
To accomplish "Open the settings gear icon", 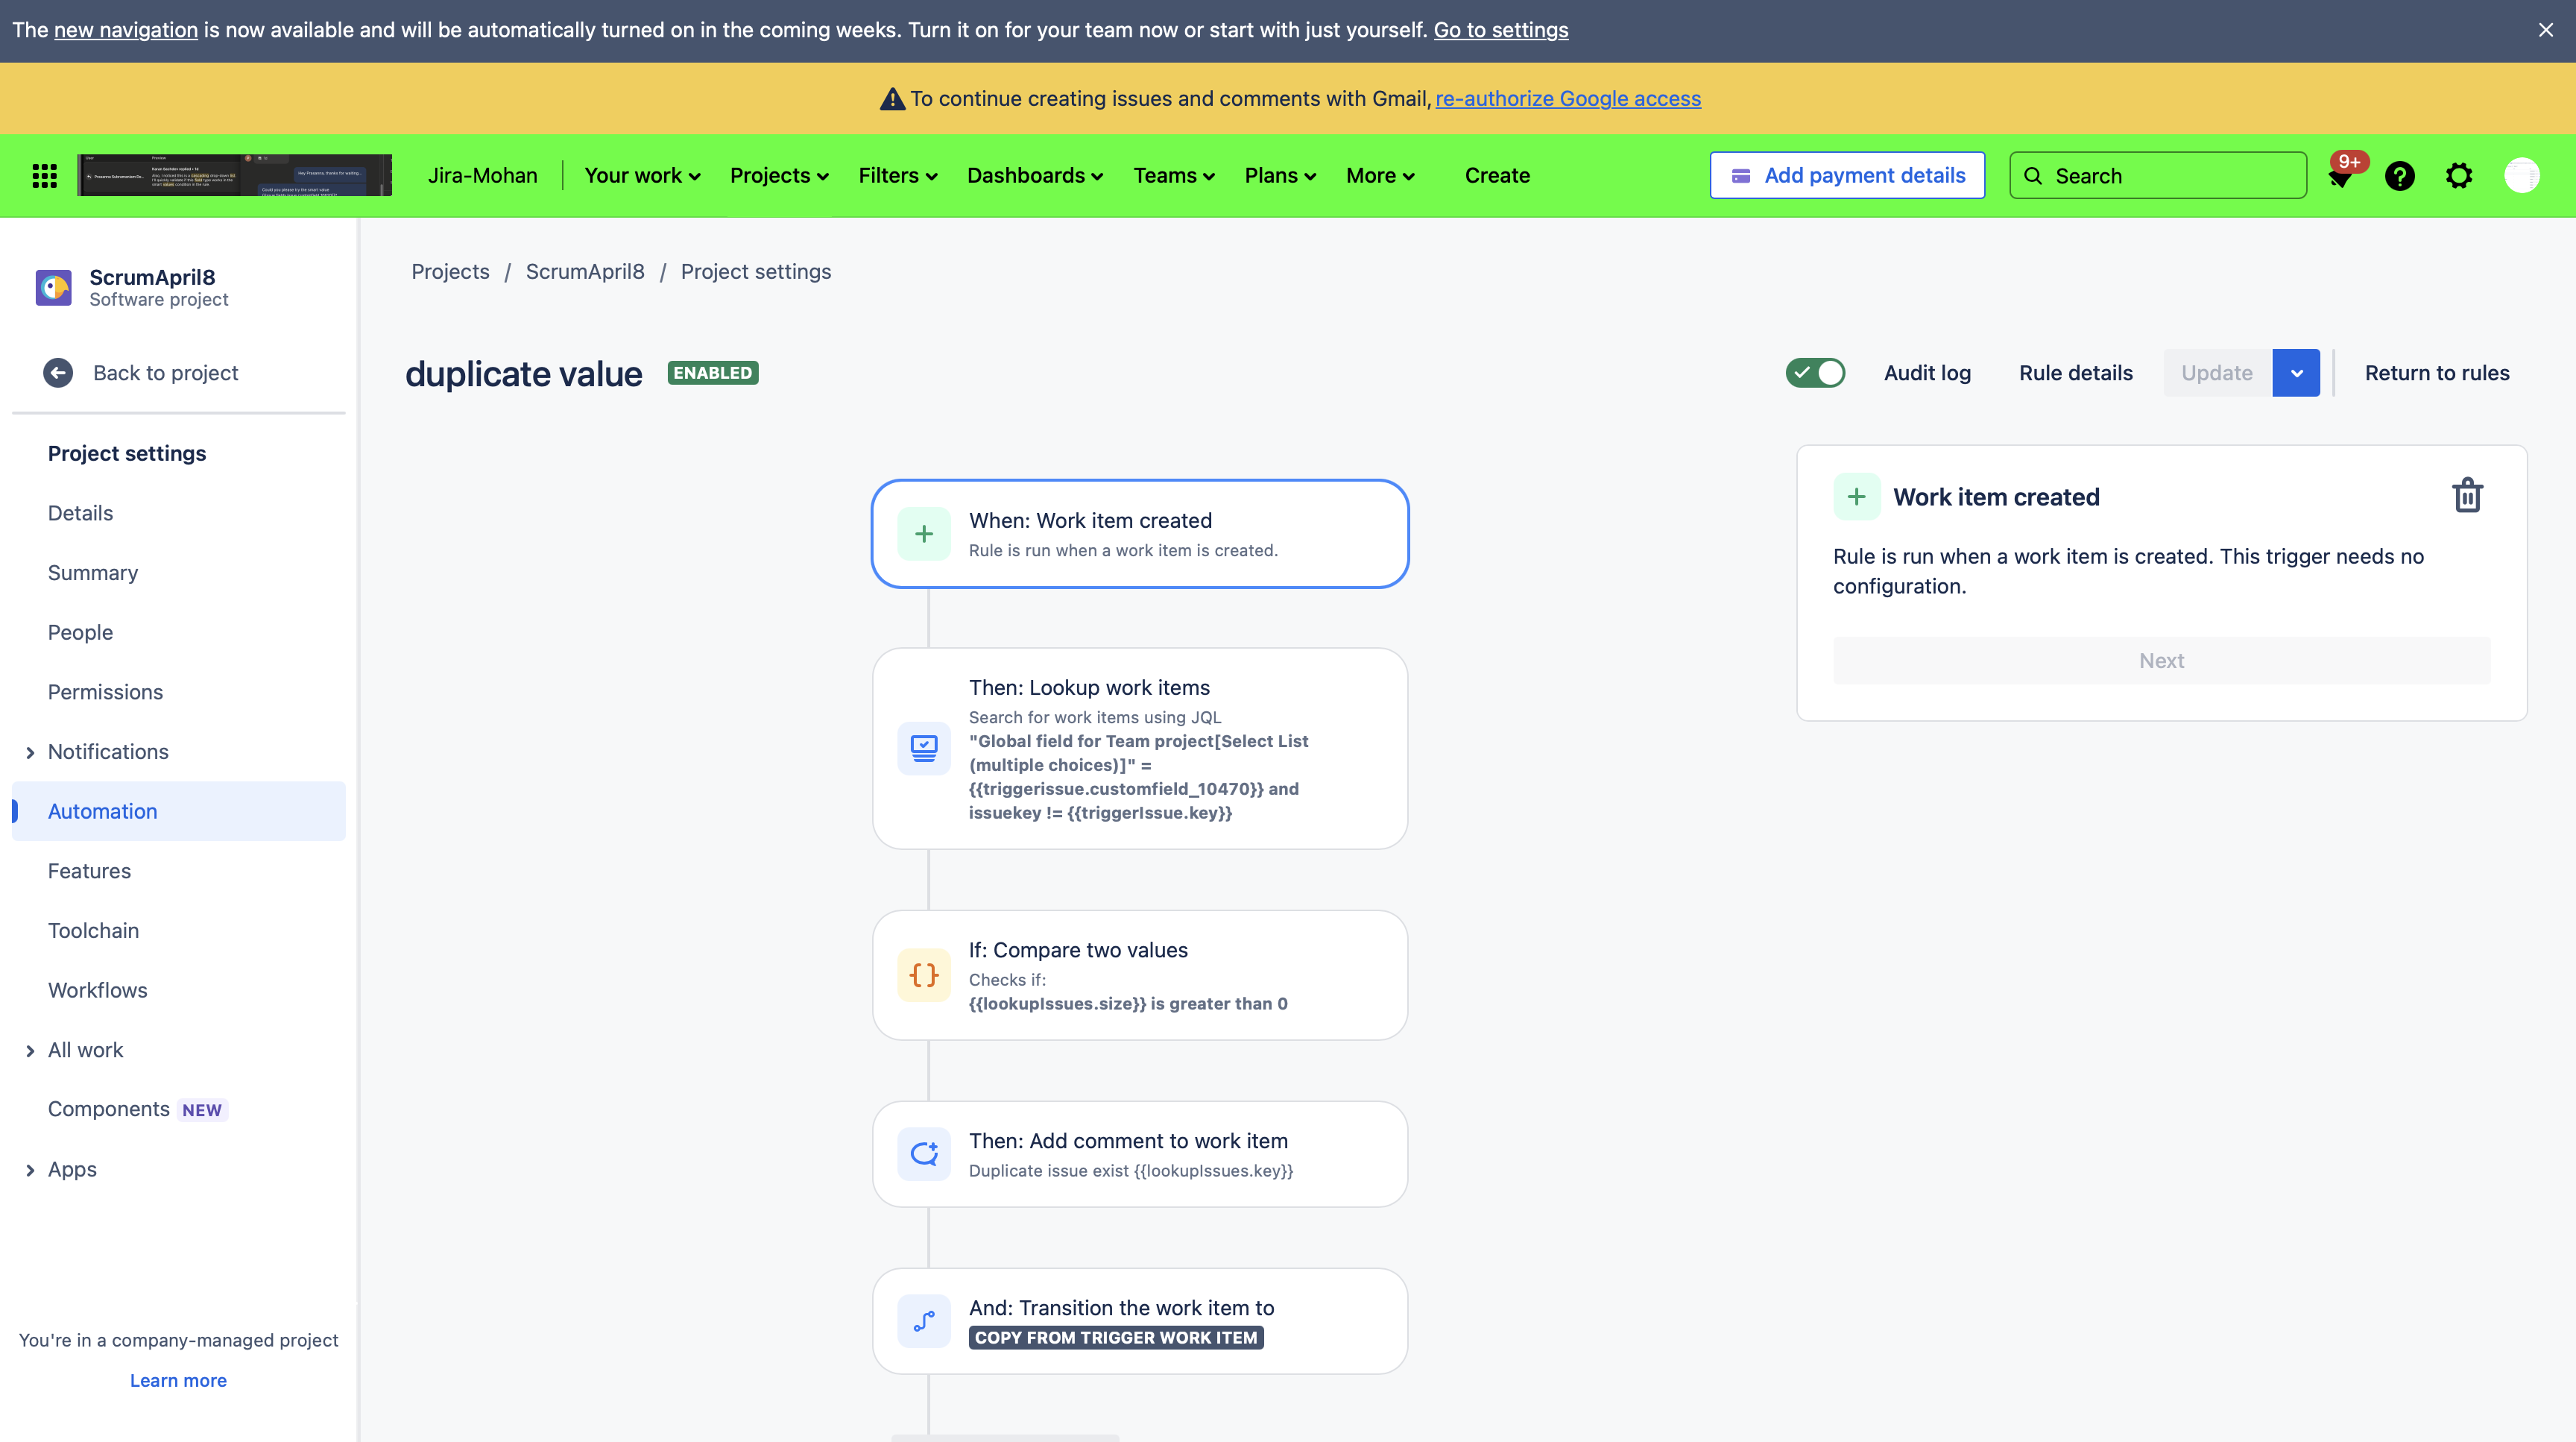I will pos(2459,176).
